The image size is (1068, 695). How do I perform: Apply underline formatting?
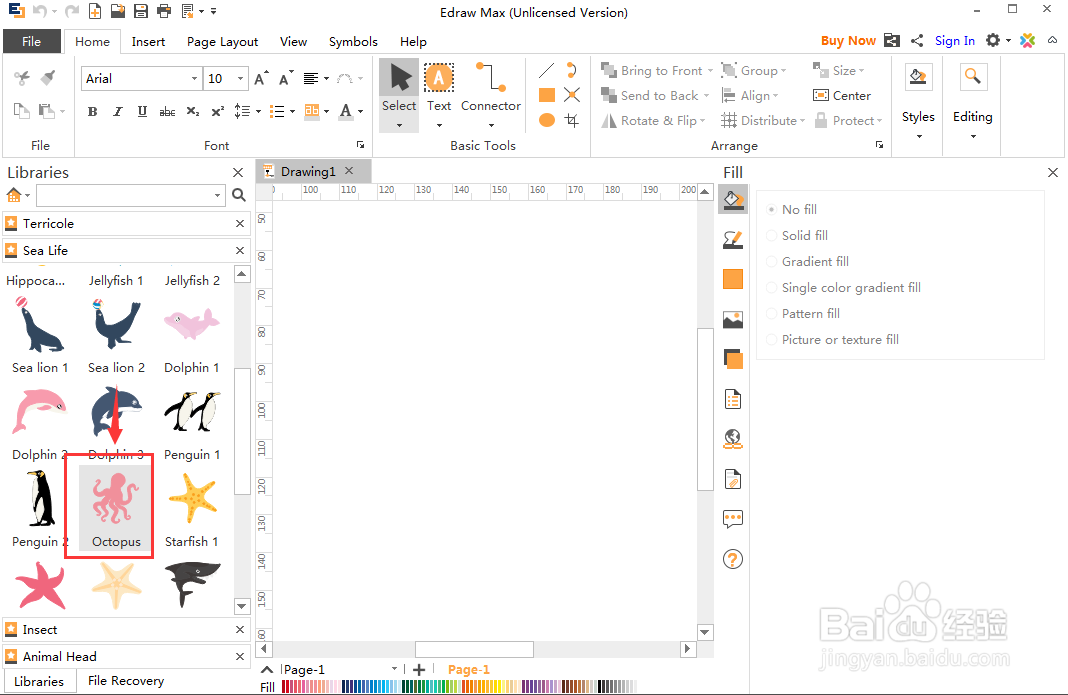coord(142,111)
